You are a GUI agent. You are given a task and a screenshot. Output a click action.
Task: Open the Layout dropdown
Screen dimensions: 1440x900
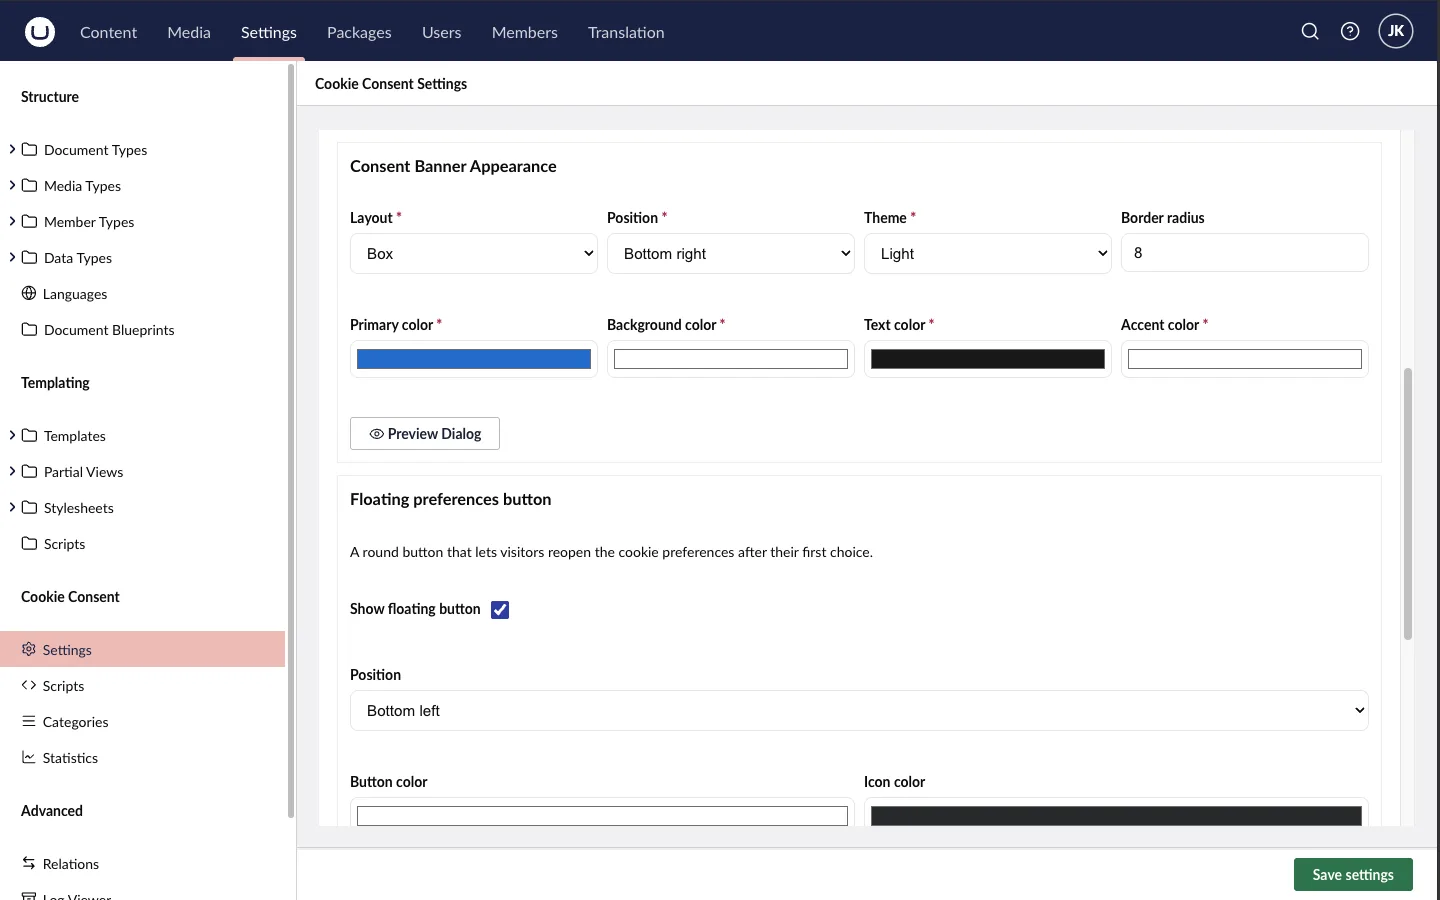tap(474, 254)
